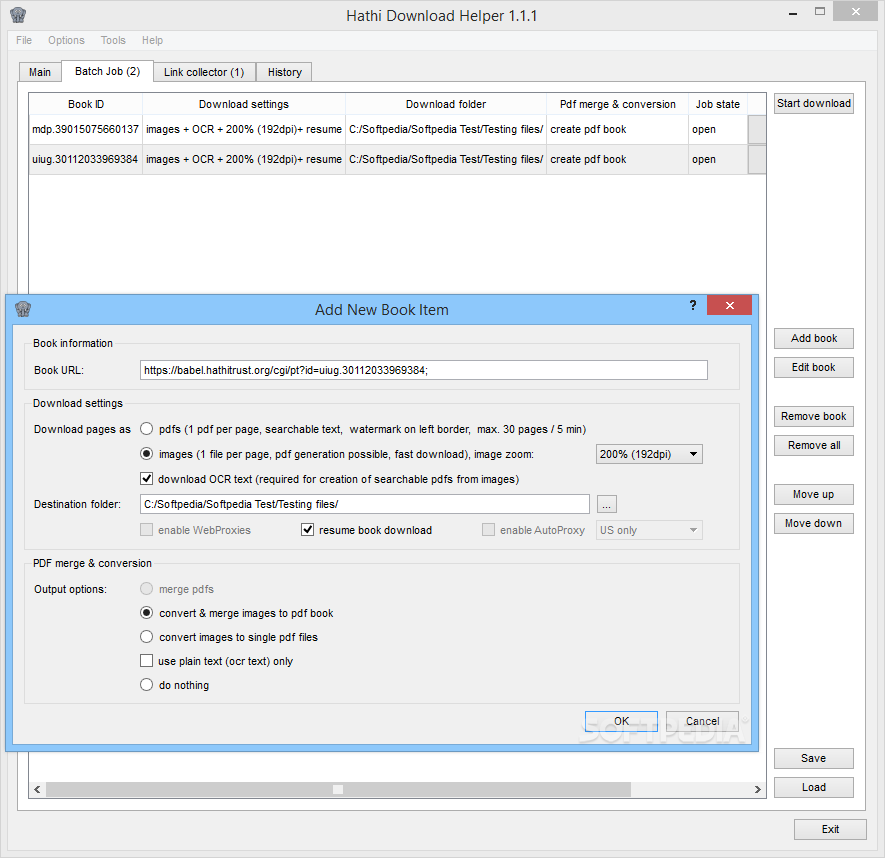Select the merge pdfs radio option
The height and width of the screenshot is (858, 885).
[146, 589]
